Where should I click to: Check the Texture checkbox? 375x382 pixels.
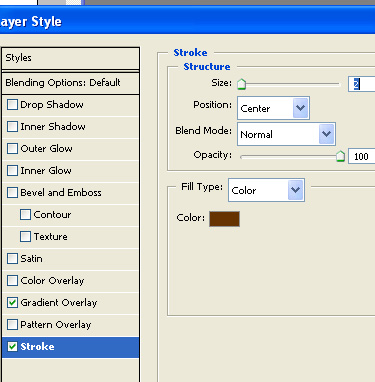coord(25,237)
